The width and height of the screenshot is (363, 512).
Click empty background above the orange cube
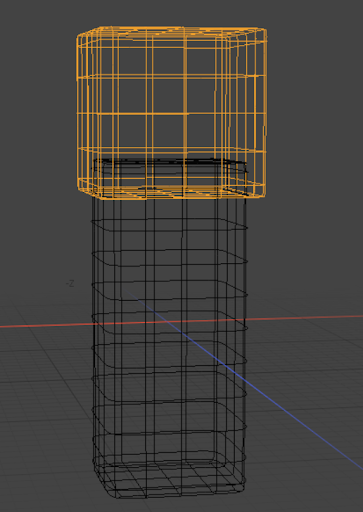click(x=172, y=12)
